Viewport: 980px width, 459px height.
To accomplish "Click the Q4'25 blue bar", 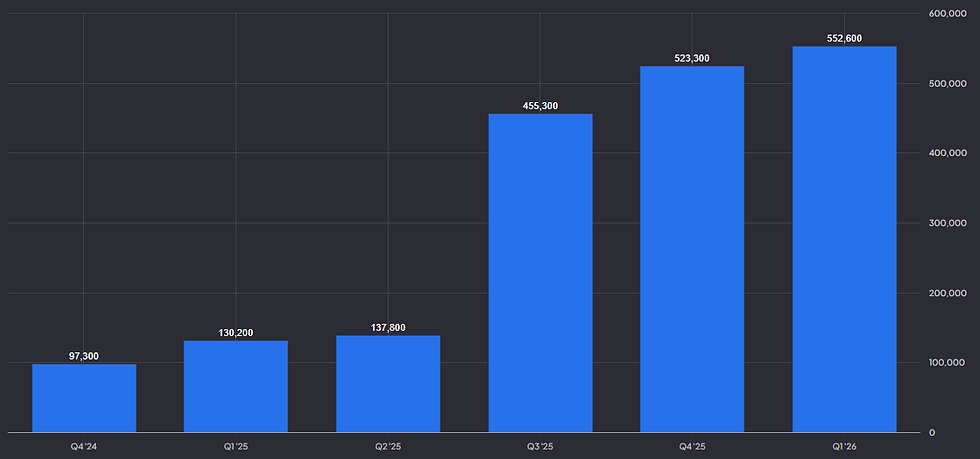I will click(692, 249).
